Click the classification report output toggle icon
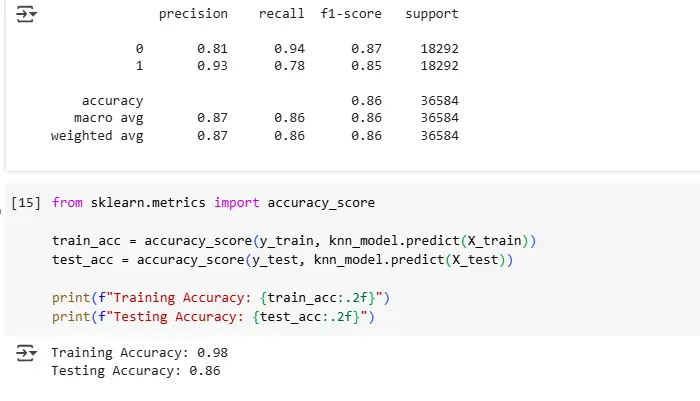700x401 pixels. point(26,14)
